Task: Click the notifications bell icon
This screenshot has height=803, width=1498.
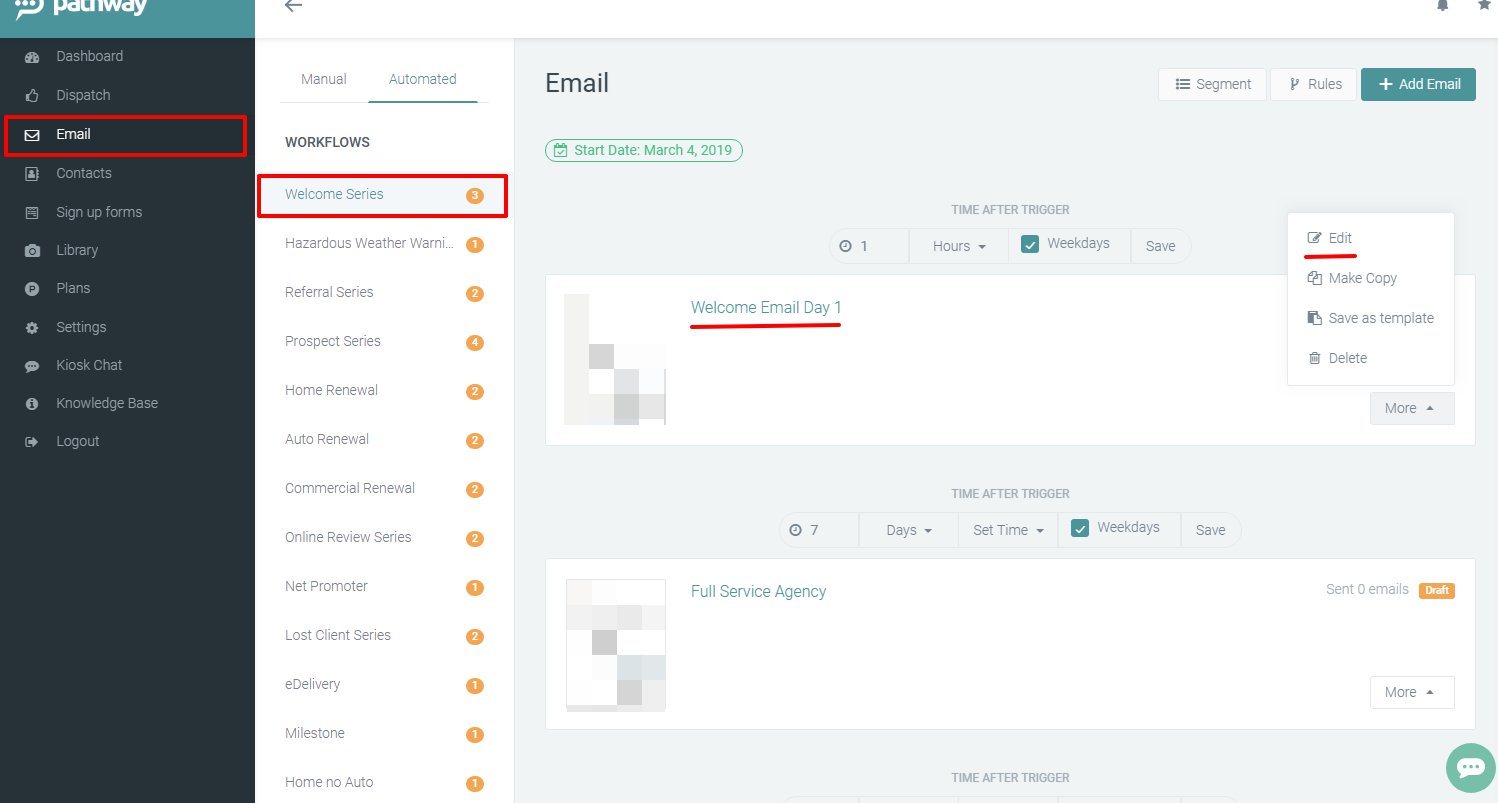Action: (x=1442, y=6)
